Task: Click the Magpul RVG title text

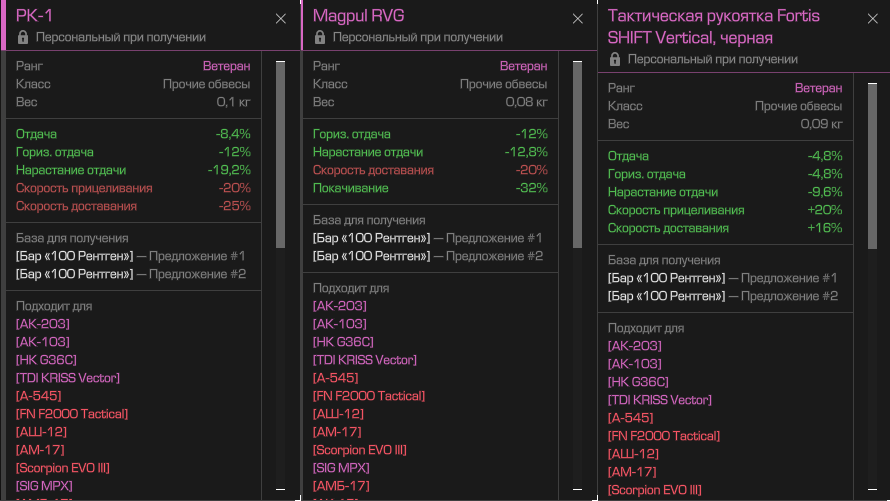Action: pos(359,16)
